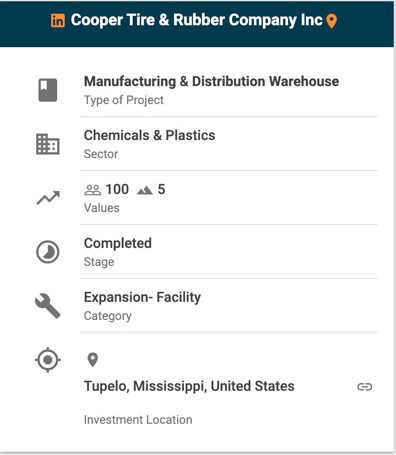
Task: Select the bookmark Type of Project icon
Action: tap(48, 90)
